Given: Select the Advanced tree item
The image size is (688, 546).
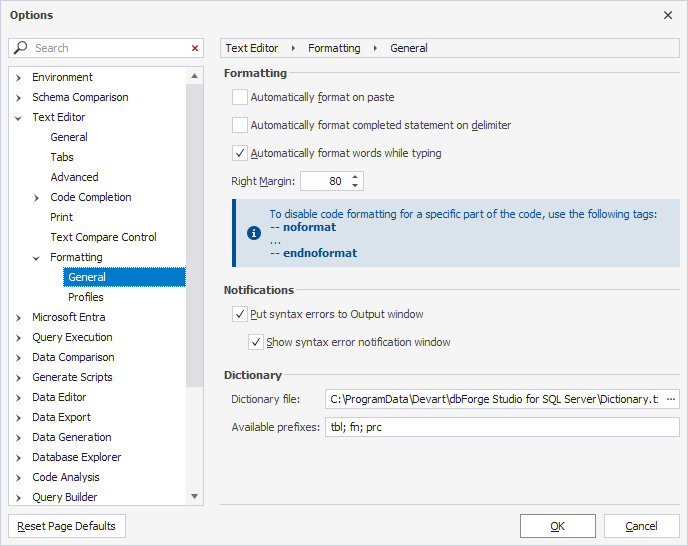Looking at the screenshot, I should point(74,177).
